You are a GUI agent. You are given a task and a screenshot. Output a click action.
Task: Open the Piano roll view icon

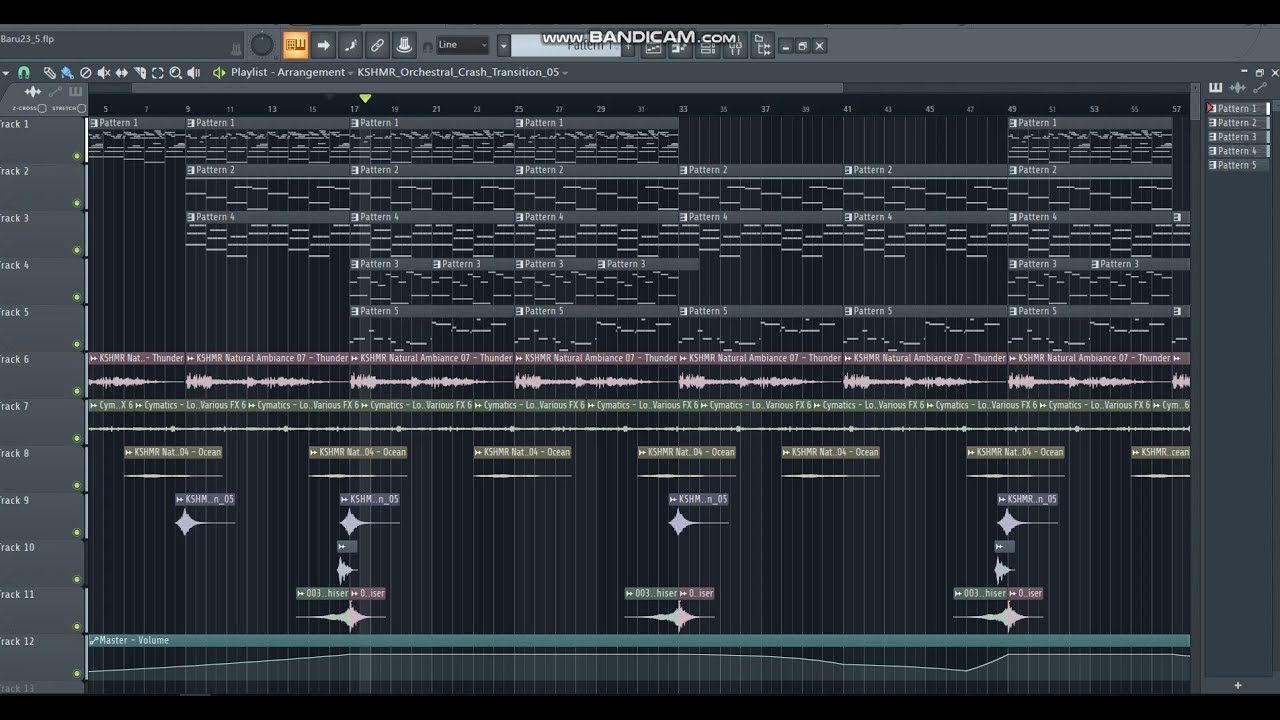679,45
